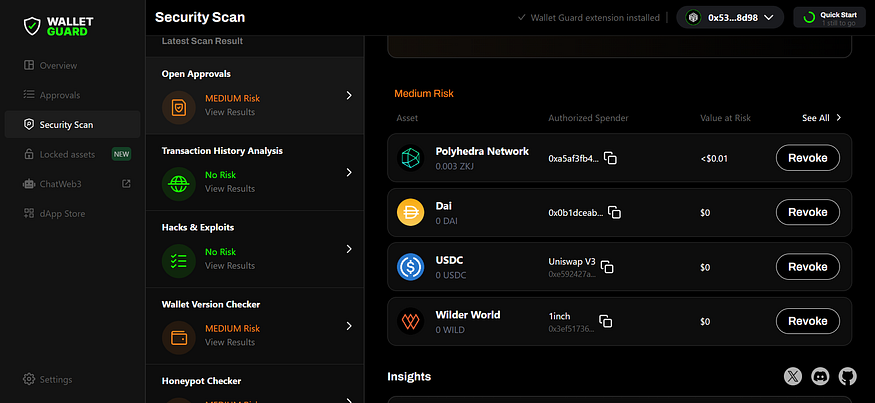The height and width of the screenshot is (403, 875).
Task: Select Security Scan in the sidebar
Action: click(x=73, y=124)
